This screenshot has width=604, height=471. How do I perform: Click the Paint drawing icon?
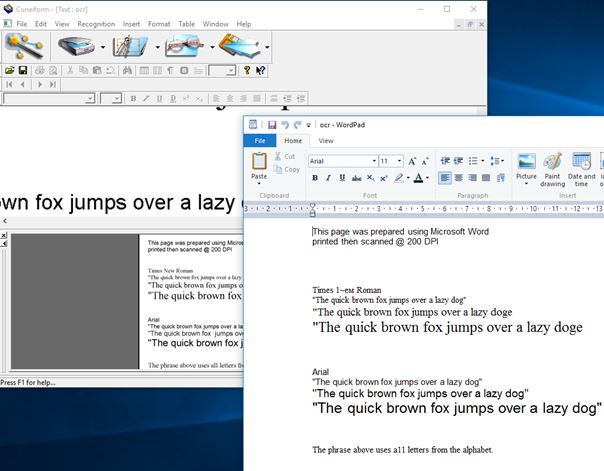tap(553, 166)
